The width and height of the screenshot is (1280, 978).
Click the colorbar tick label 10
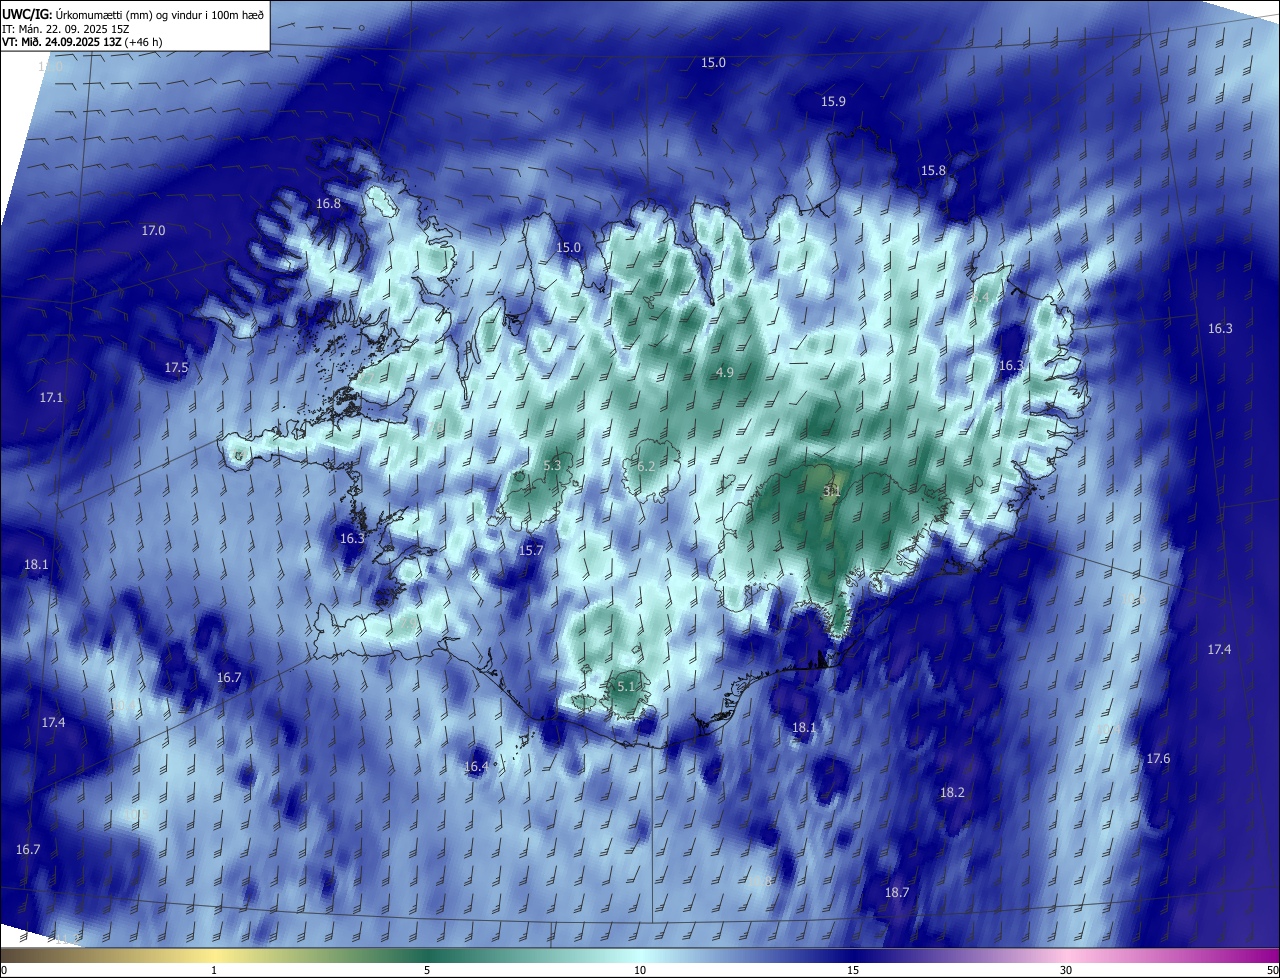pos(640,970)
